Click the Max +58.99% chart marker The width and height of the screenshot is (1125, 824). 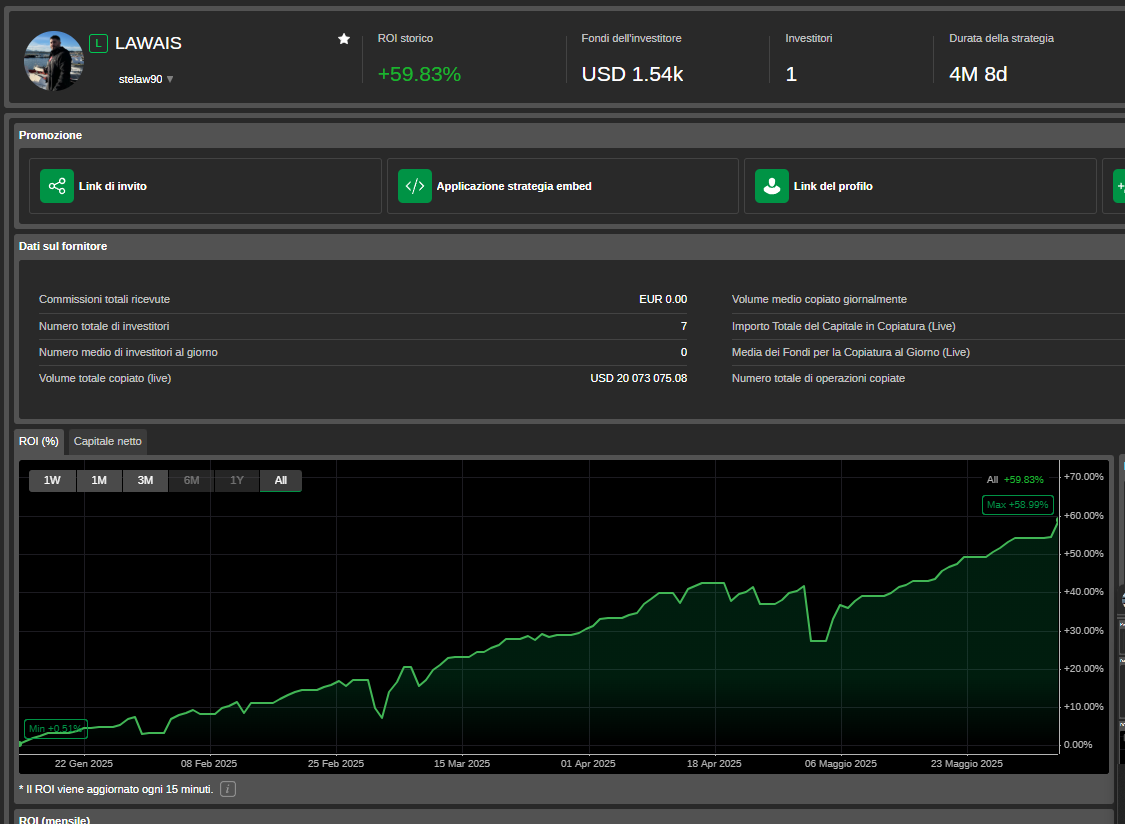pyautogui.click(x=1017, y=505)
